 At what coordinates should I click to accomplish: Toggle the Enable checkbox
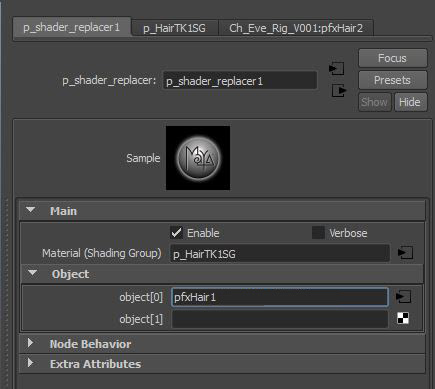[x=176, y=233]
